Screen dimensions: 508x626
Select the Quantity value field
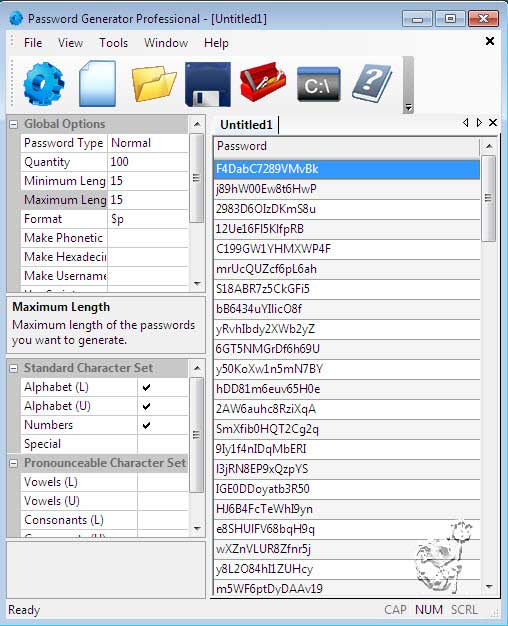[x=148, y=162]
